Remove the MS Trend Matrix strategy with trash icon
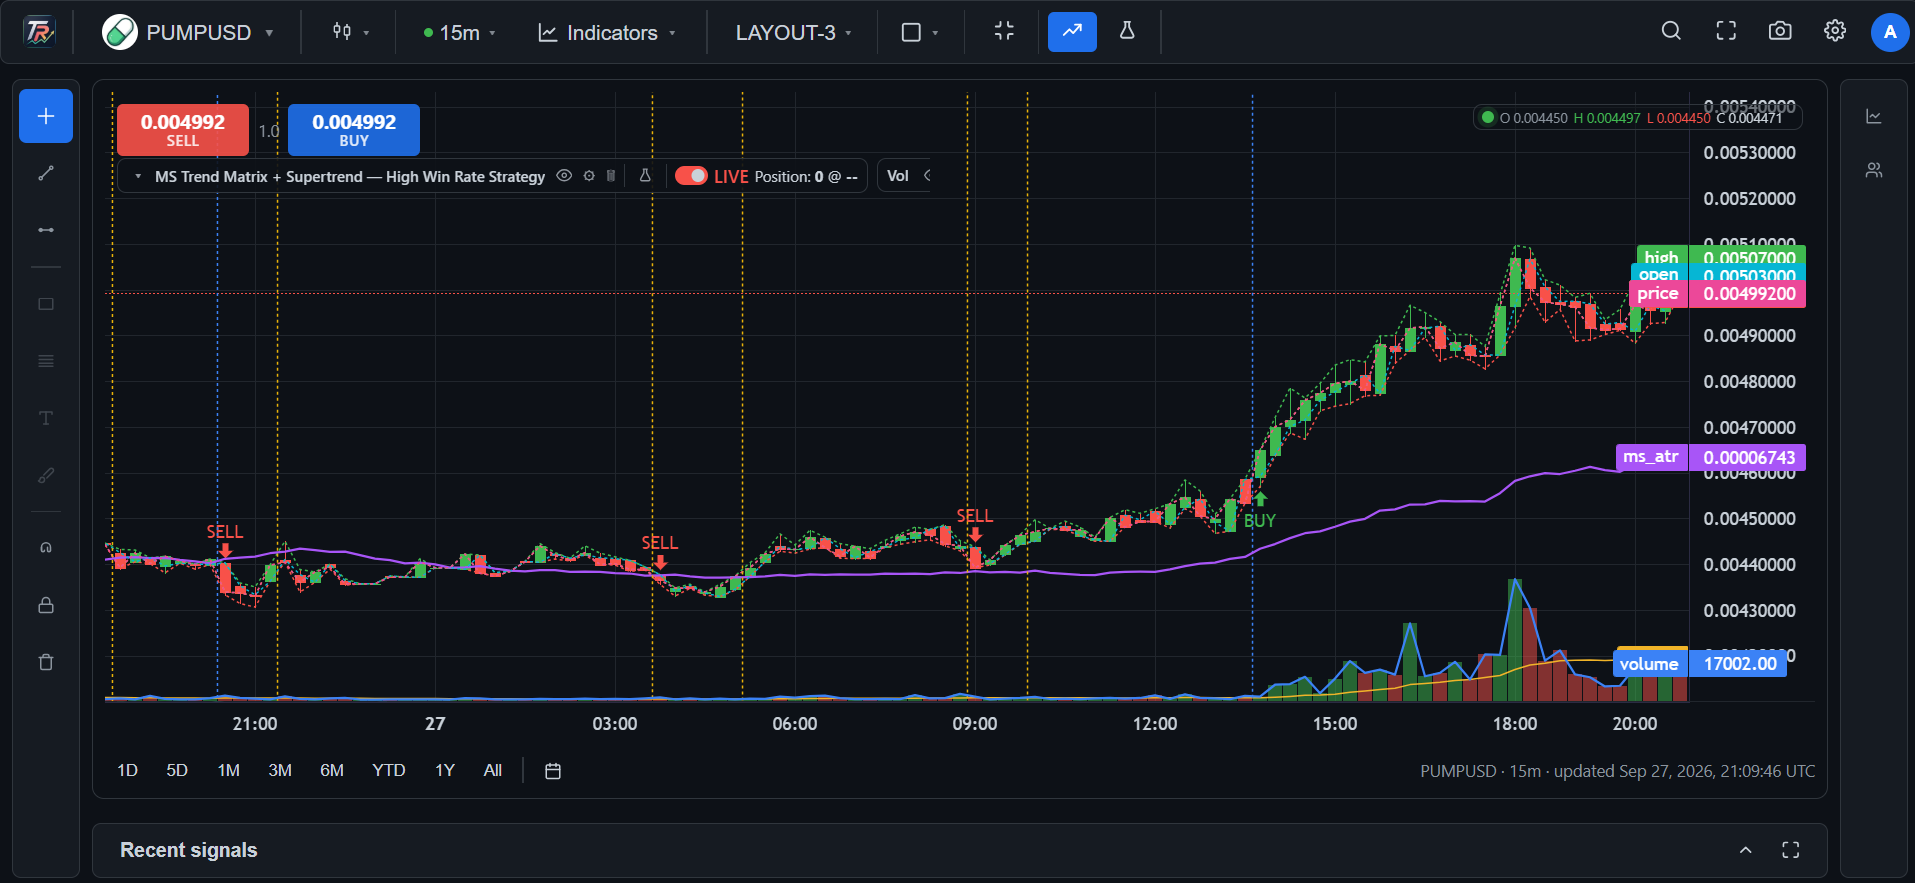This screenshot has height=883, width=1915. (611, 176)
